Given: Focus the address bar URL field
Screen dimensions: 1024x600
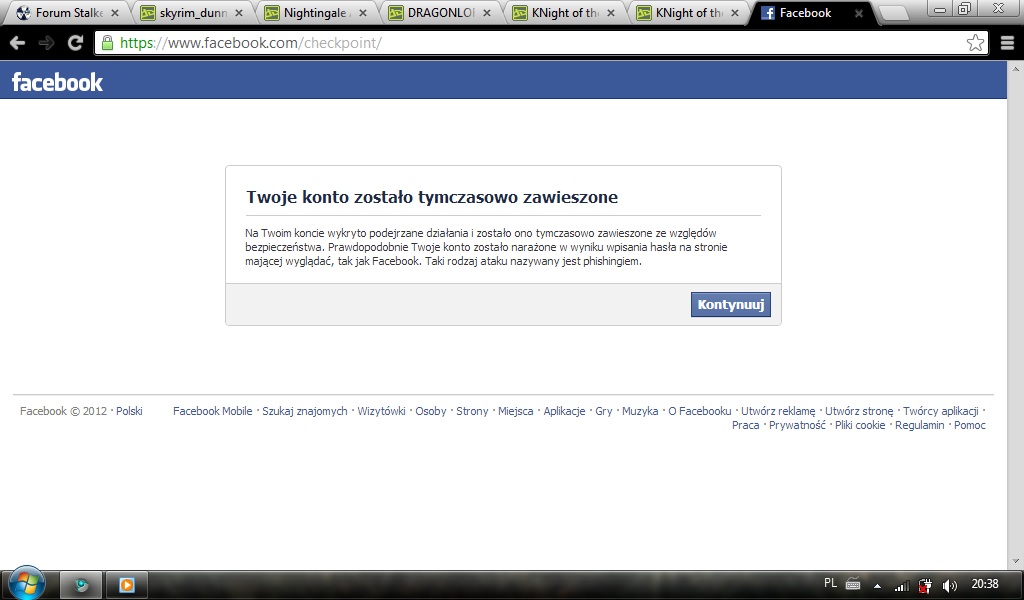Looking at the screenshot, I should pos(542,43).
